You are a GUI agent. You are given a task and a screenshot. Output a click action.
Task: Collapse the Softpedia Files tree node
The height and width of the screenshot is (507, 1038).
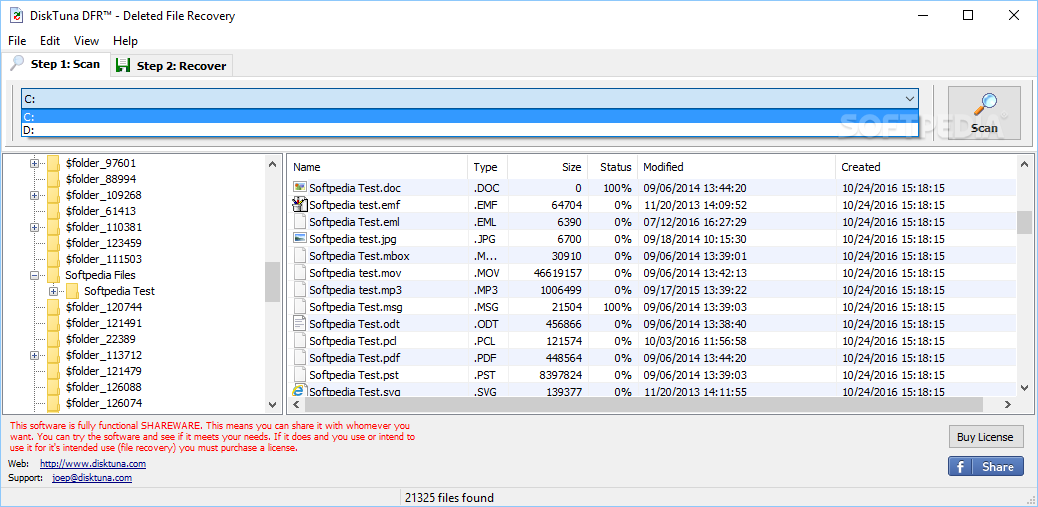(x=34, y=275)
